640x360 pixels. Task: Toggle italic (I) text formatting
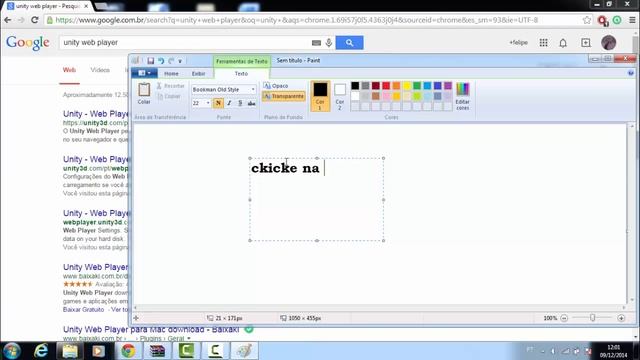pos(229,103)
